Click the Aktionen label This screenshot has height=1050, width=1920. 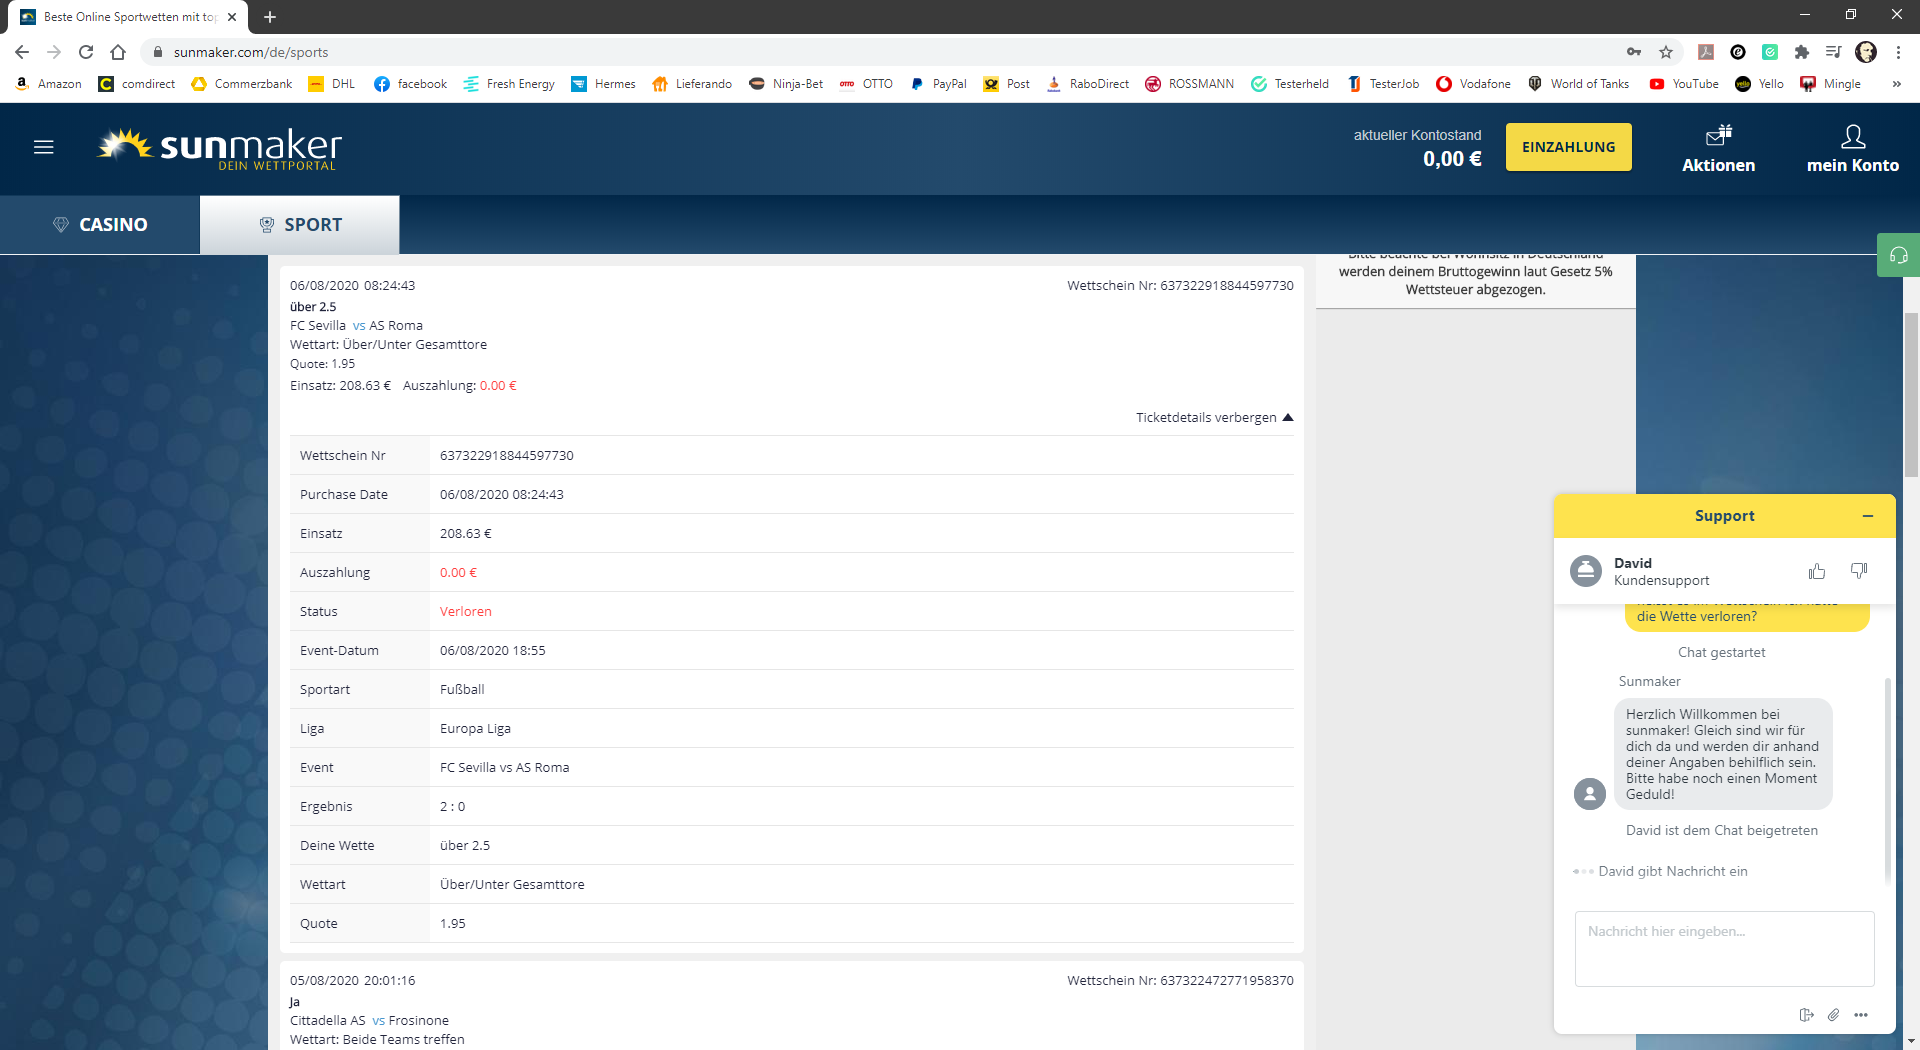1718,166
